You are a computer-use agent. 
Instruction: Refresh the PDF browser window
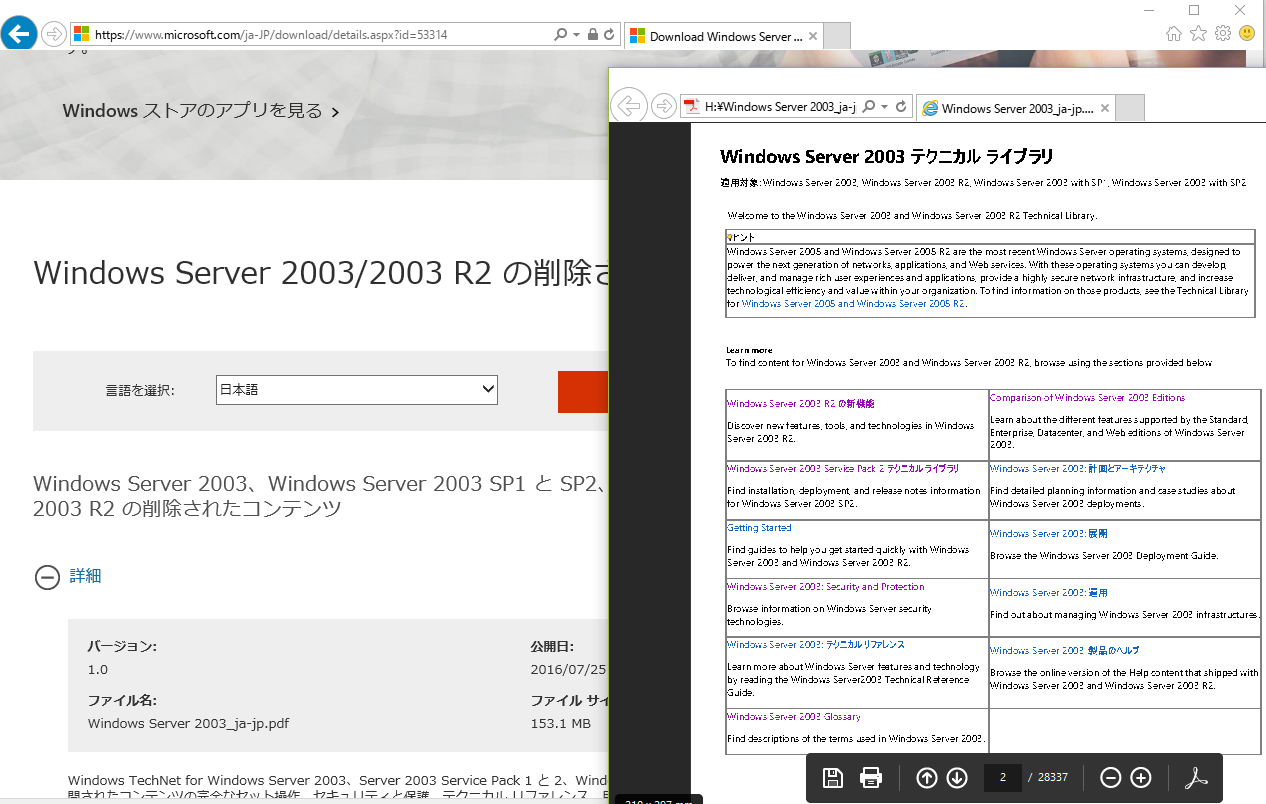(901, 107)
